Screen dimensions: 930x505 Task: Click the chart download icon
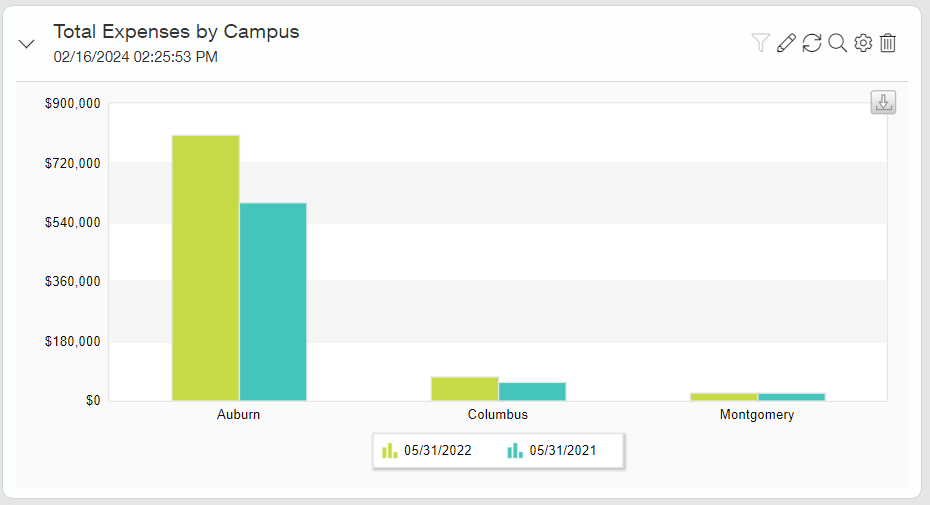coord(883,102)
